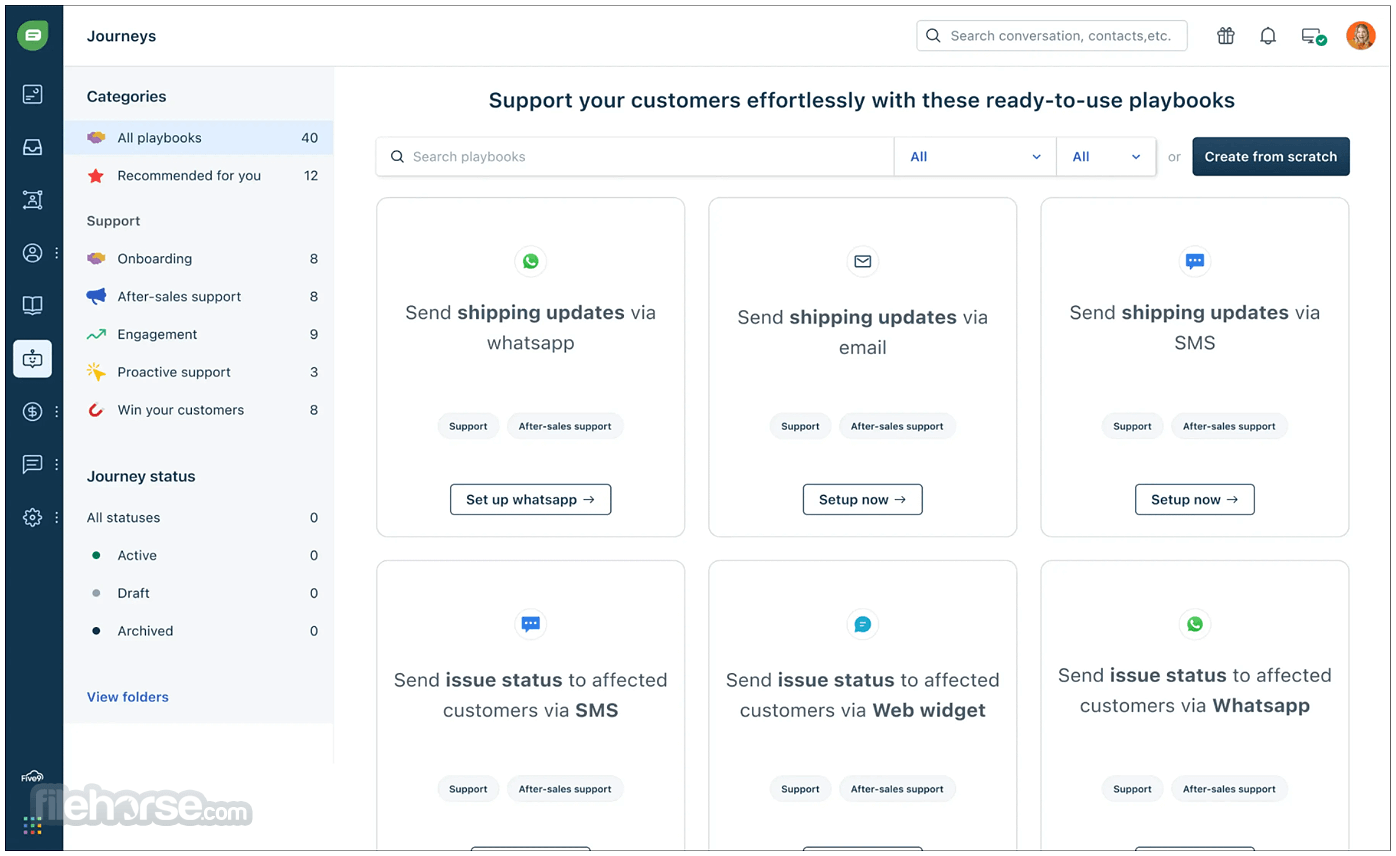The image size is (1396, 856).
Task: Click WhatsApp icon on shipping updates card
Action: pos(531,261)
